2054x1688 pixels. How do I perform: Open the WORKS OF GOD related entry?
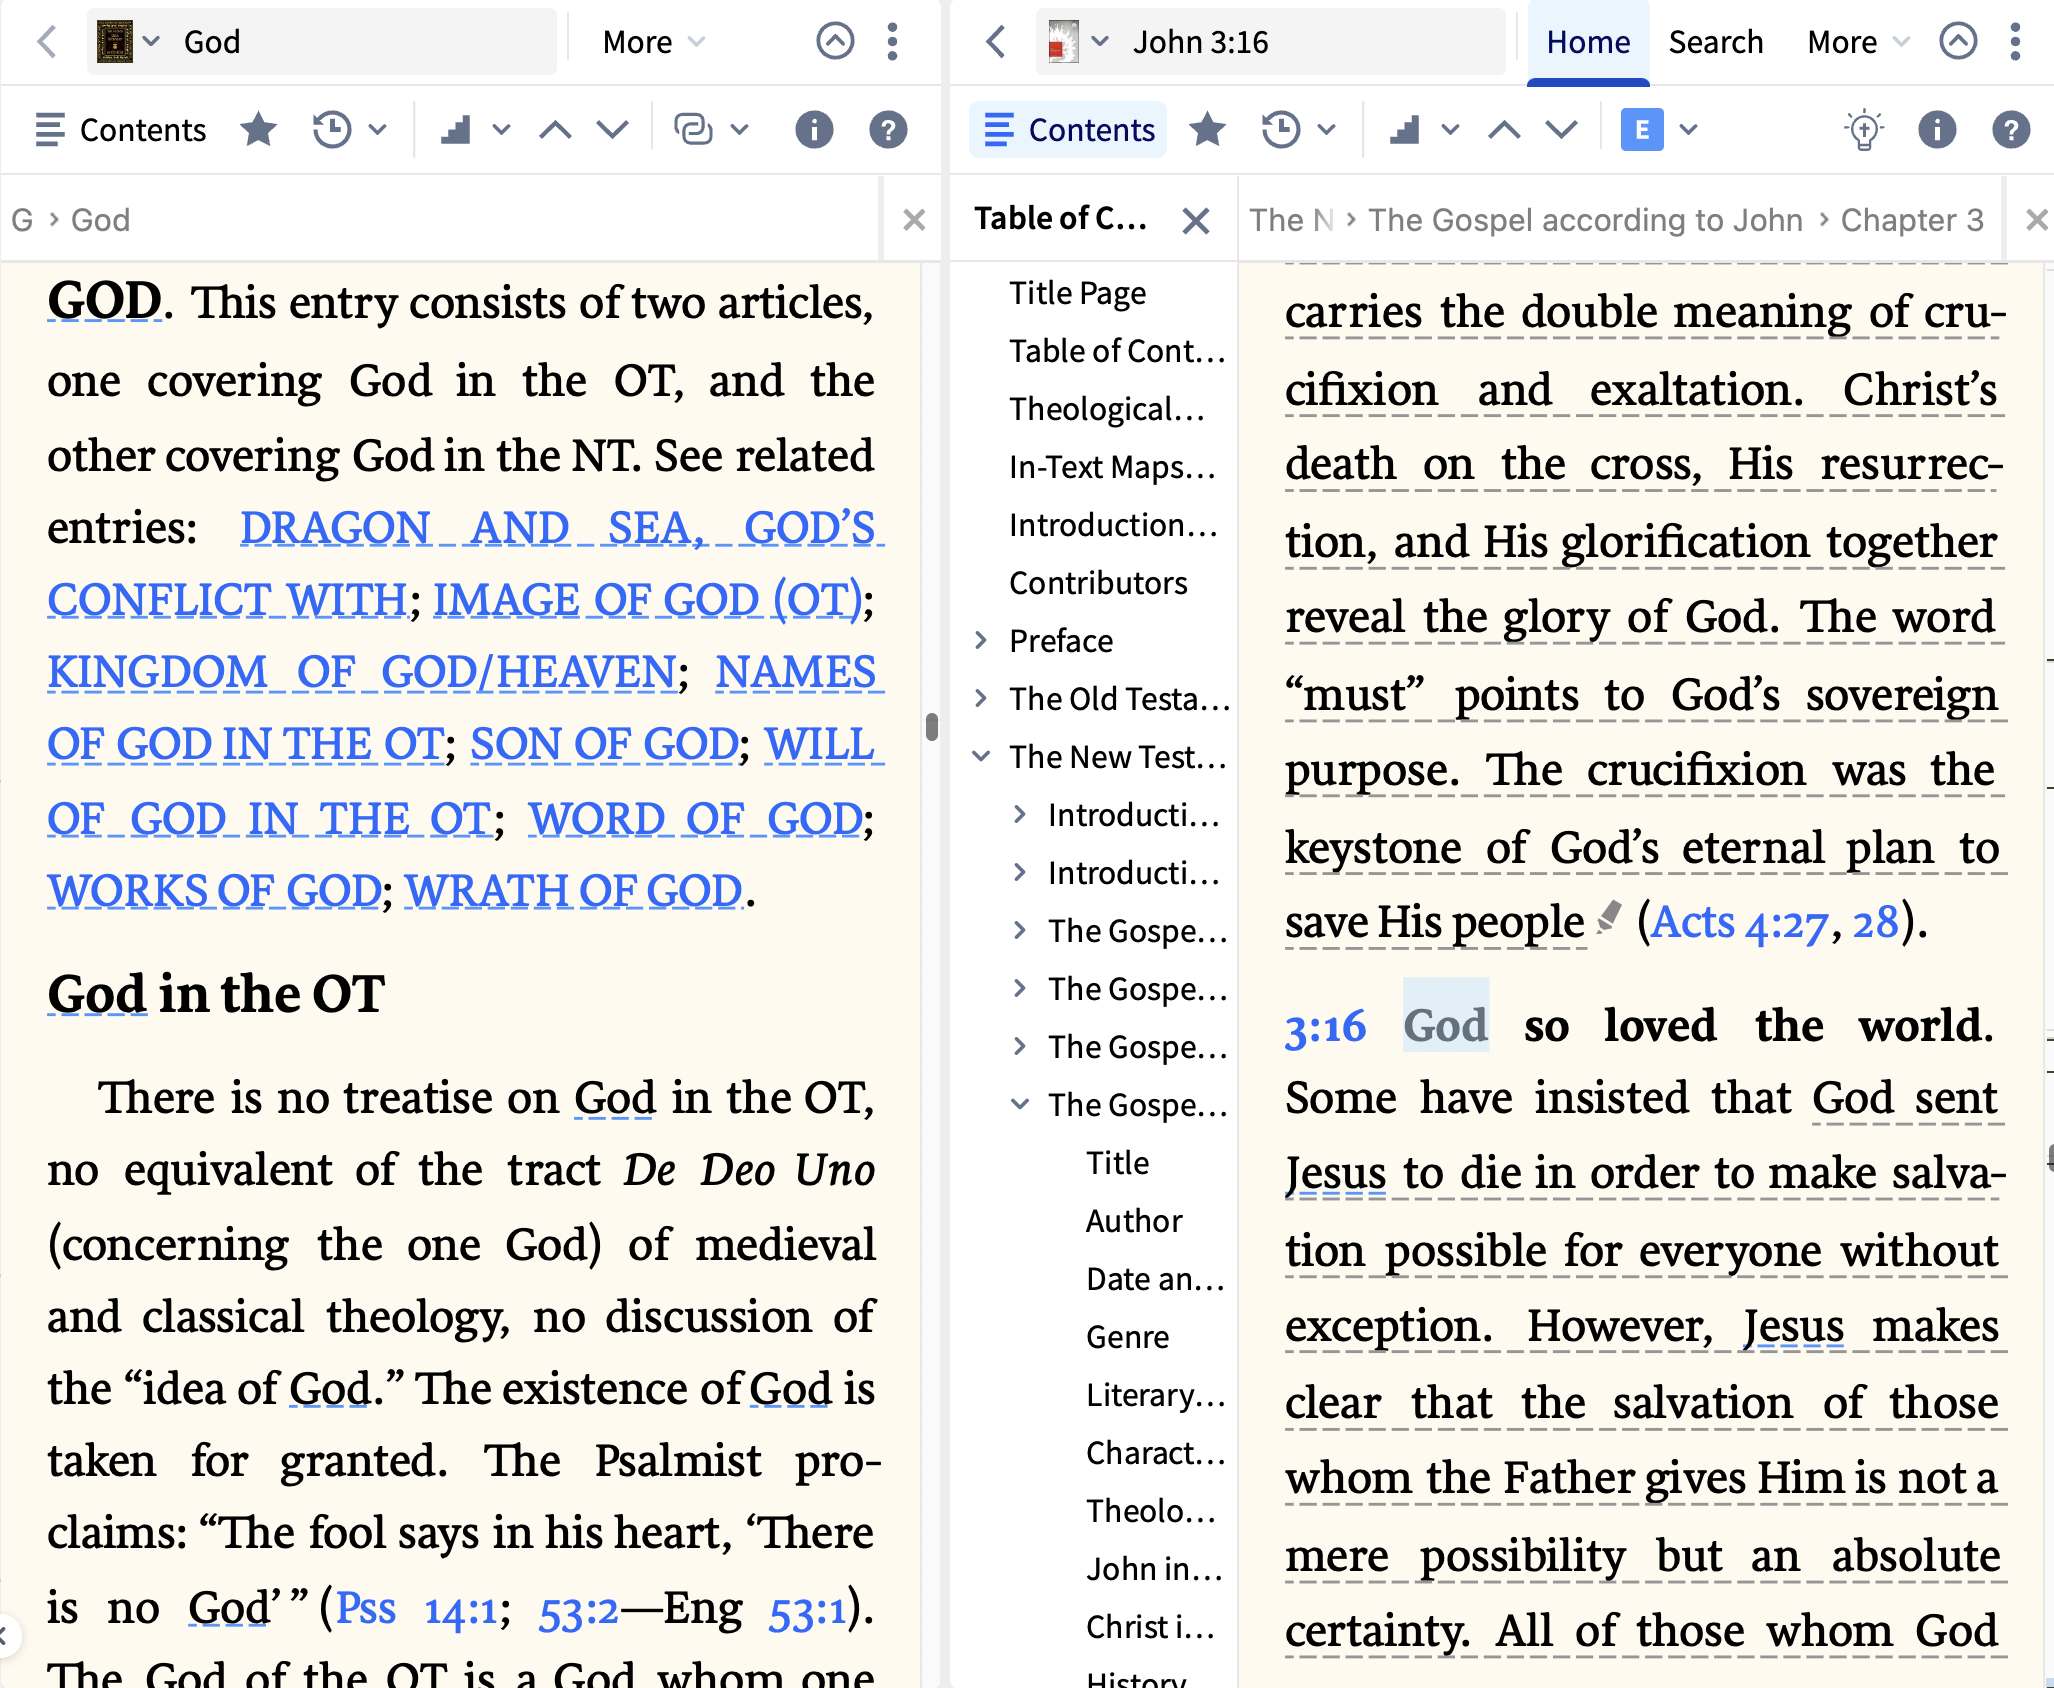214,891
